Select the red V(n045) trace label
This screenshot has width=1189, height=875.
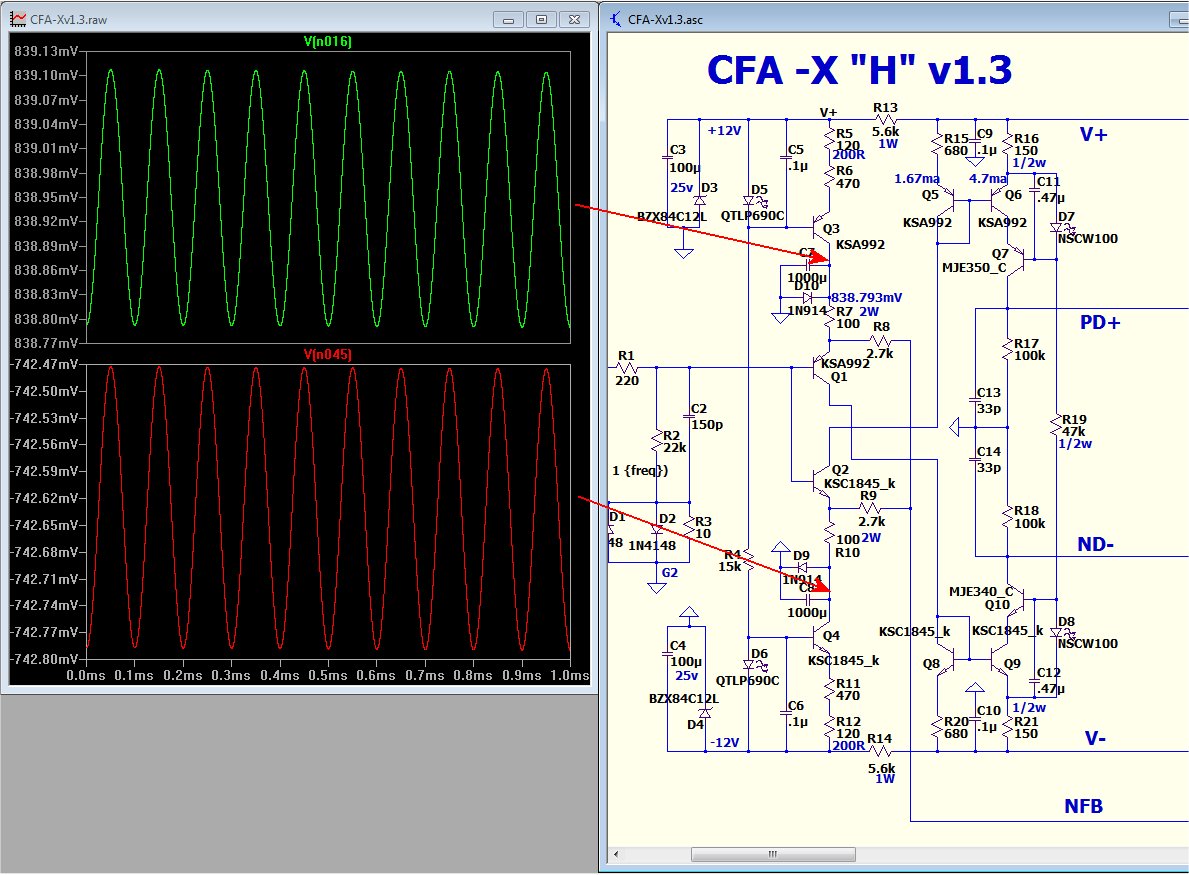(328, 354)
